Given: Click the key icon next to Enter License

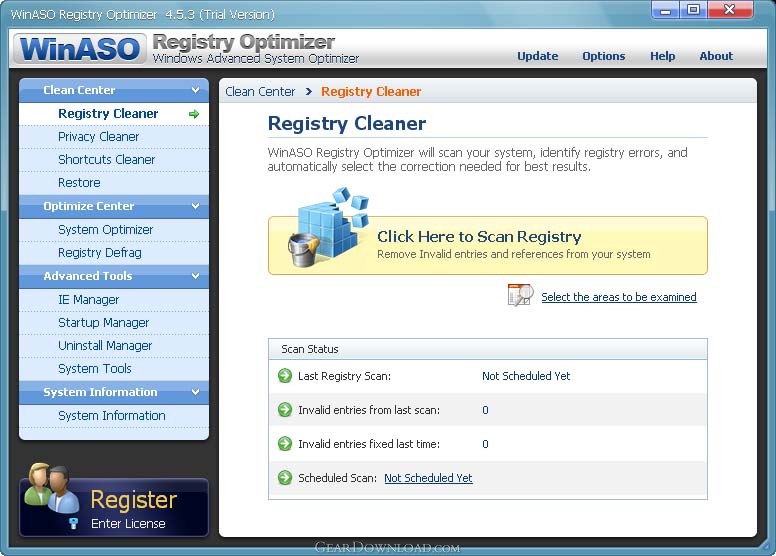Looking at the screenshot, I should [x=73, y=523].
